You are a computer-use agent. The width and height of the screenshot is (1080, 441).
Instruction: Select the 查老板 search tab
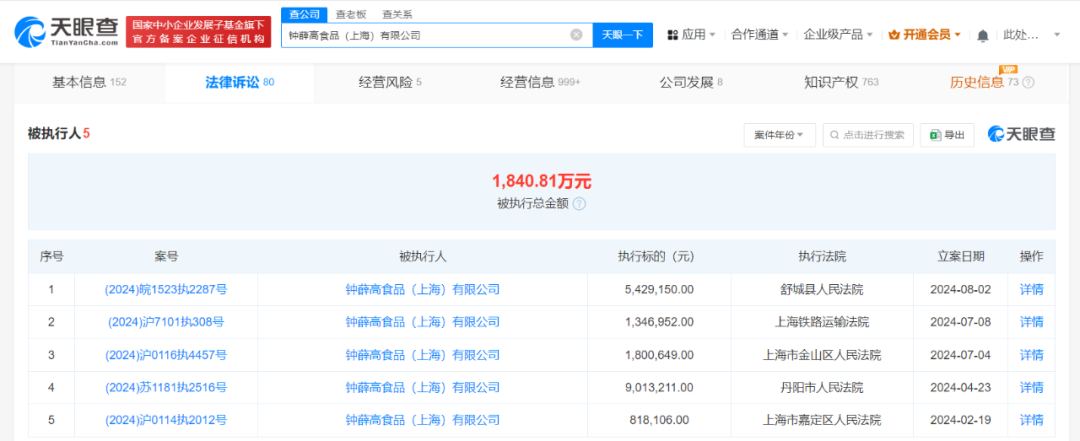click(350, 14)
